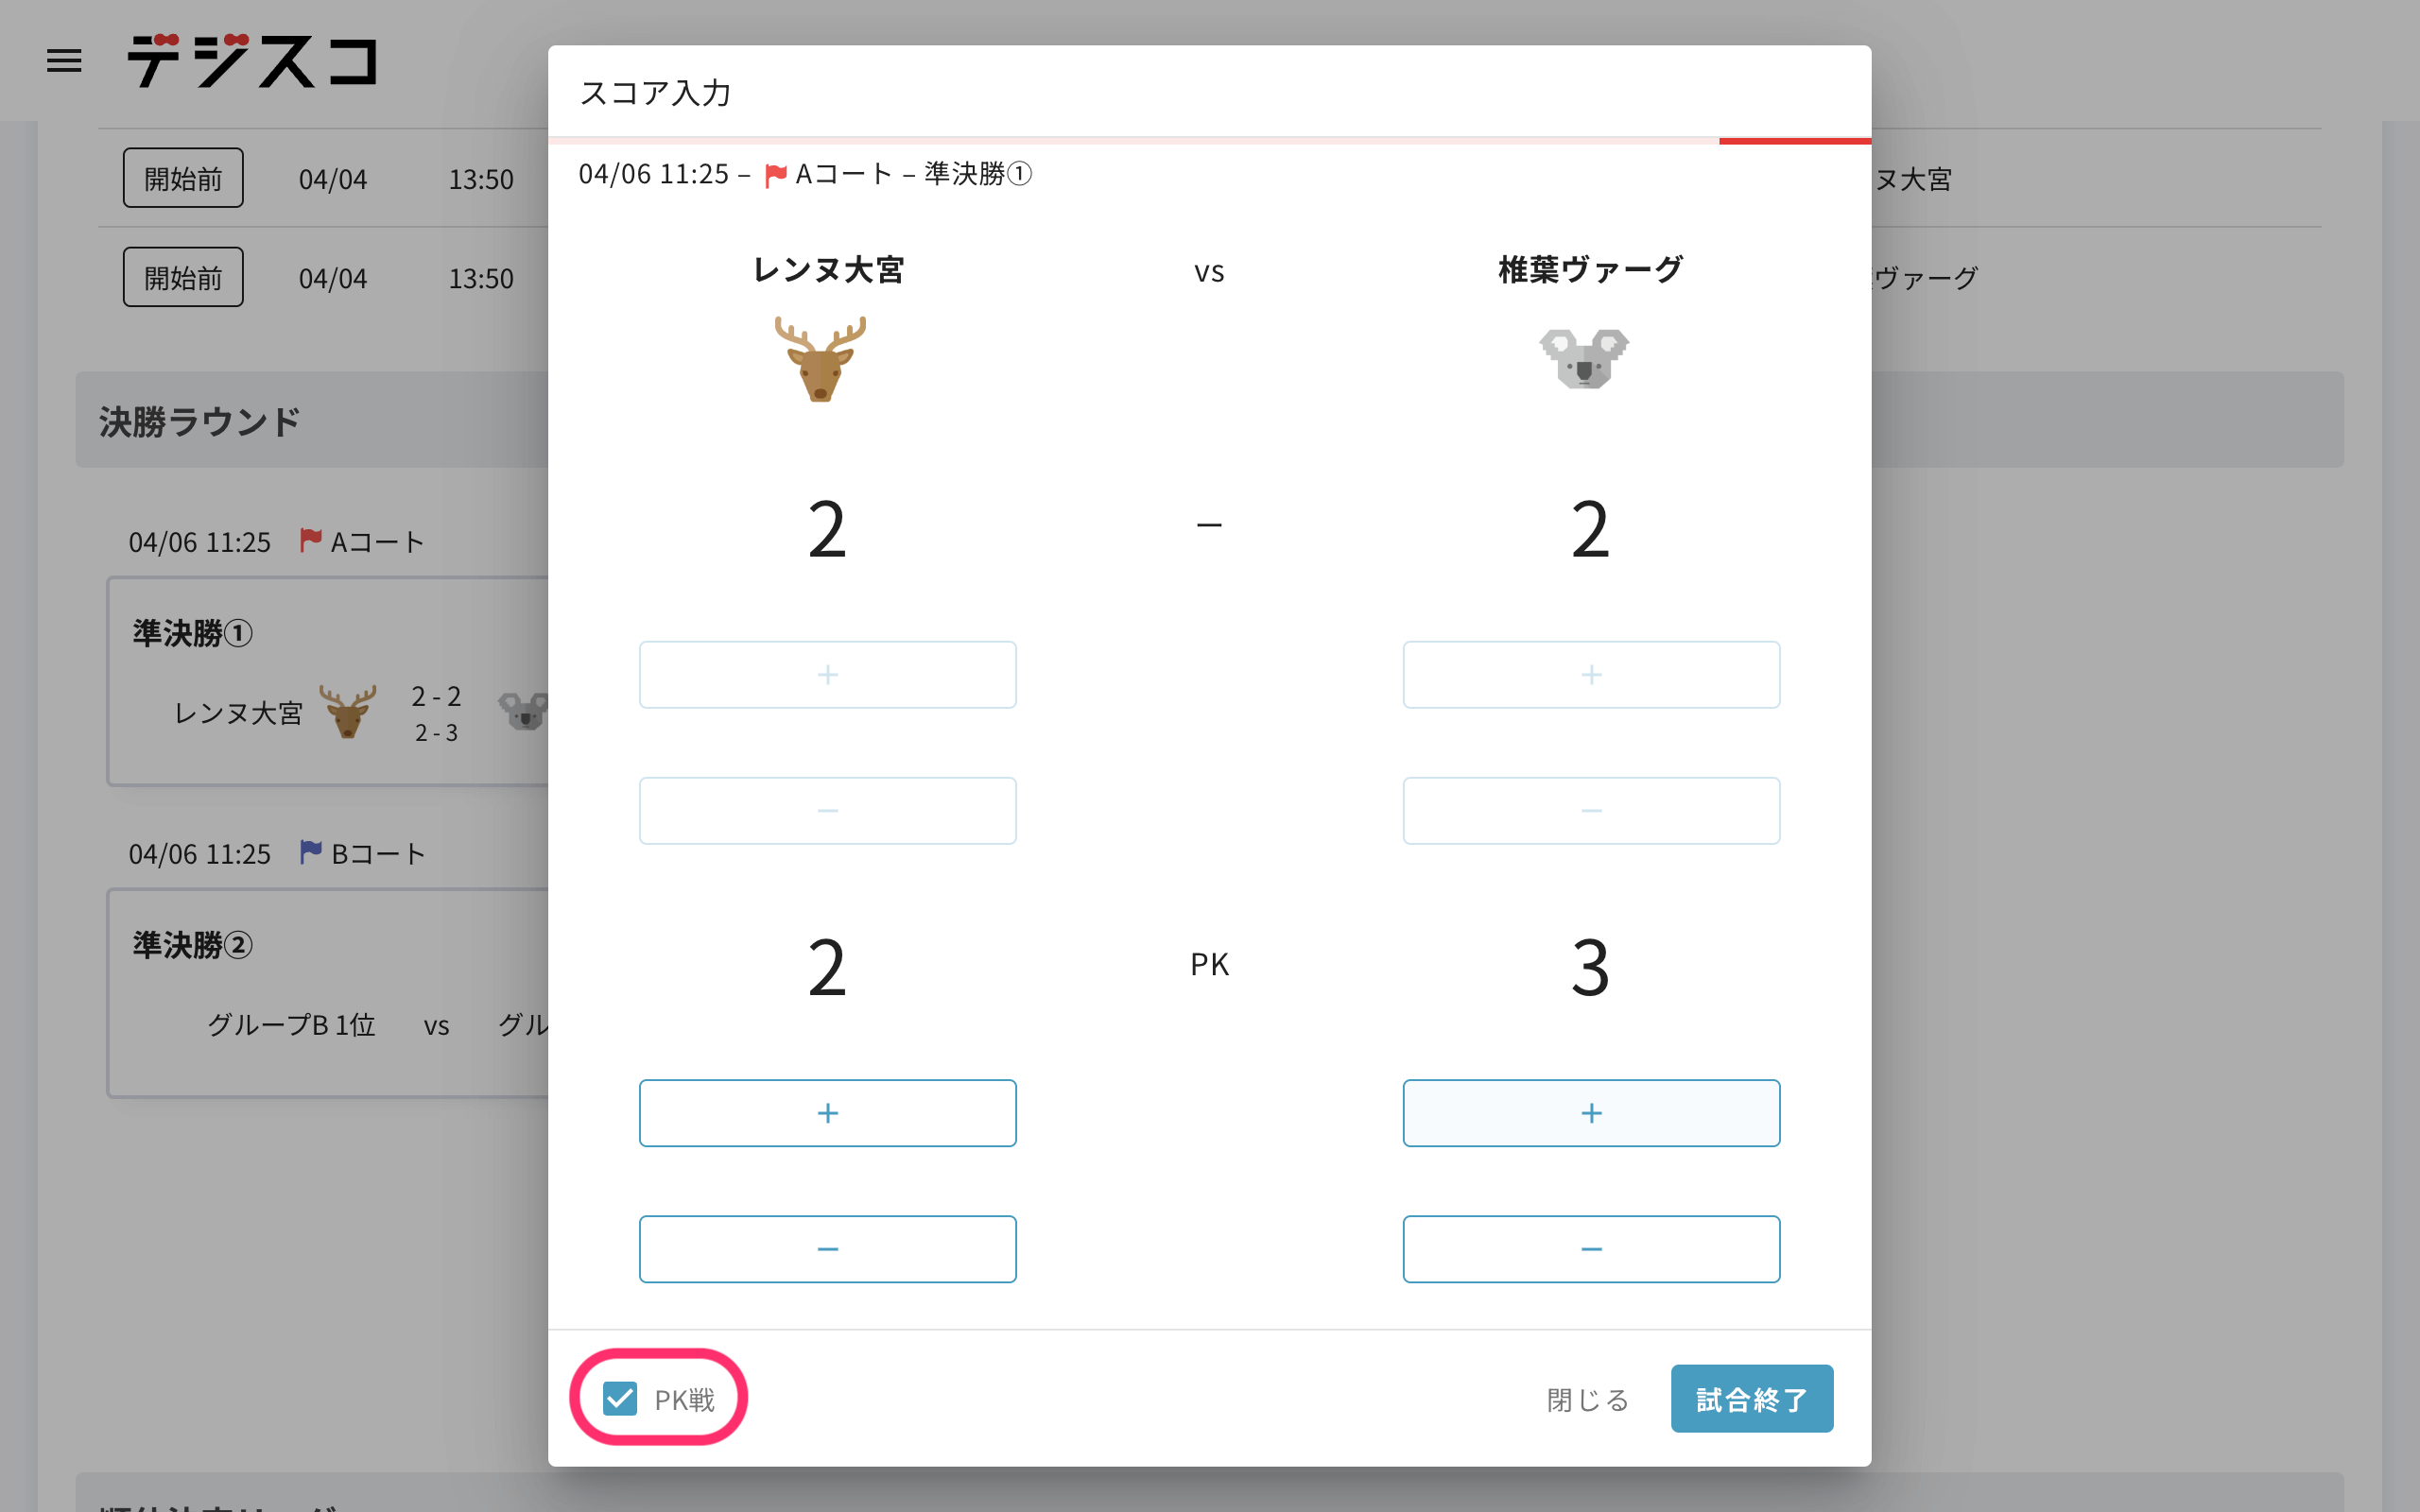Decrease 椎葉ヴァーグ PK score with minus
The width and height of the screenshot is (2420, 1512).
coord(1591,1249)
